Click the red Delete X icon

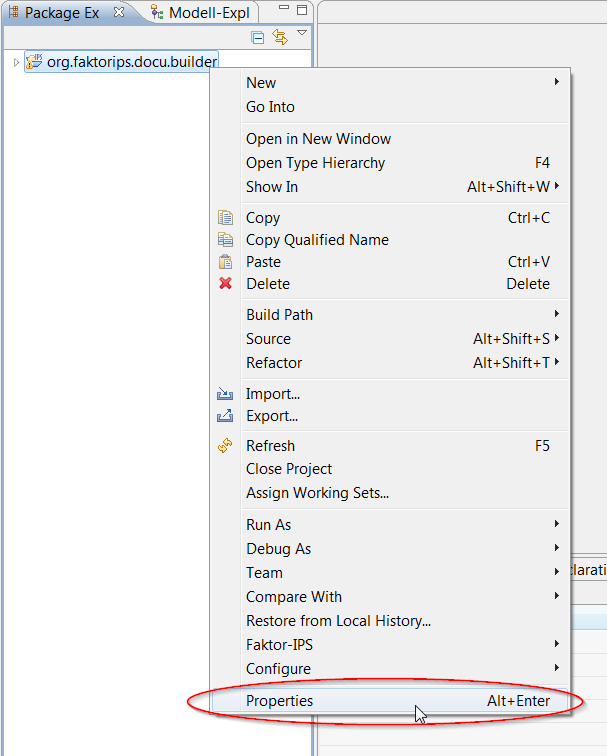click(225, 284)
